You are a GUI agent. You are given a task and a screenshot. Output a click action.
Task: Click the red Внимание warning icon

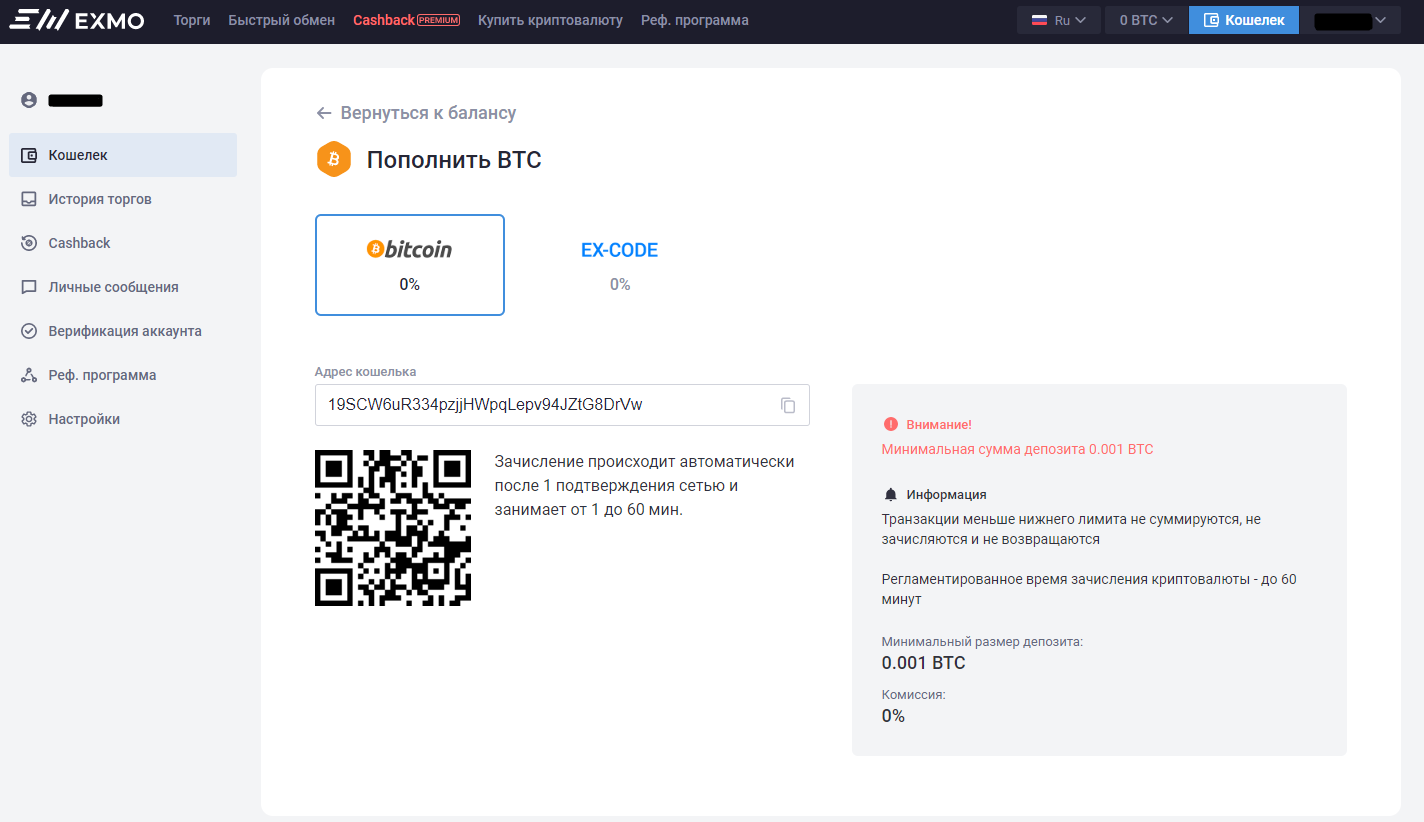890,424
